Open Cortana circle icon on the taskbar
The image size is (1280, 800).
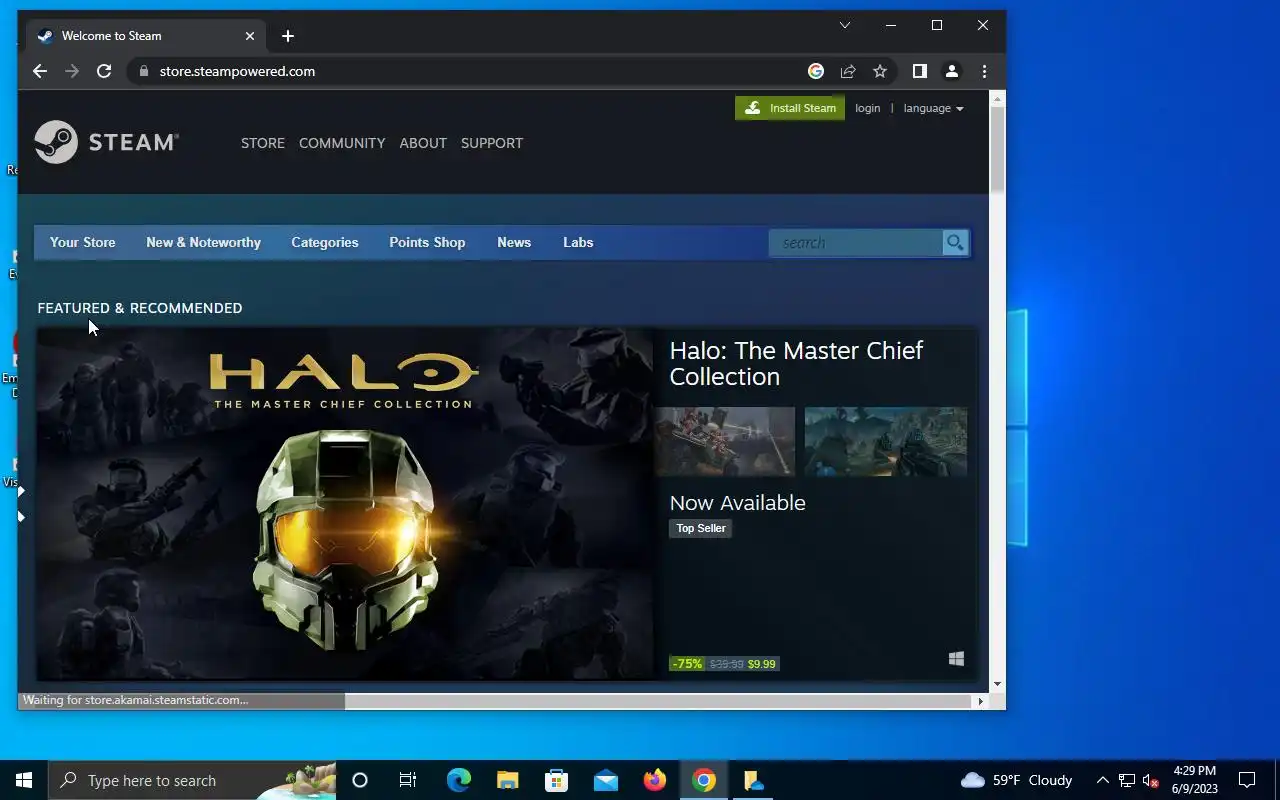coord(360,780)
